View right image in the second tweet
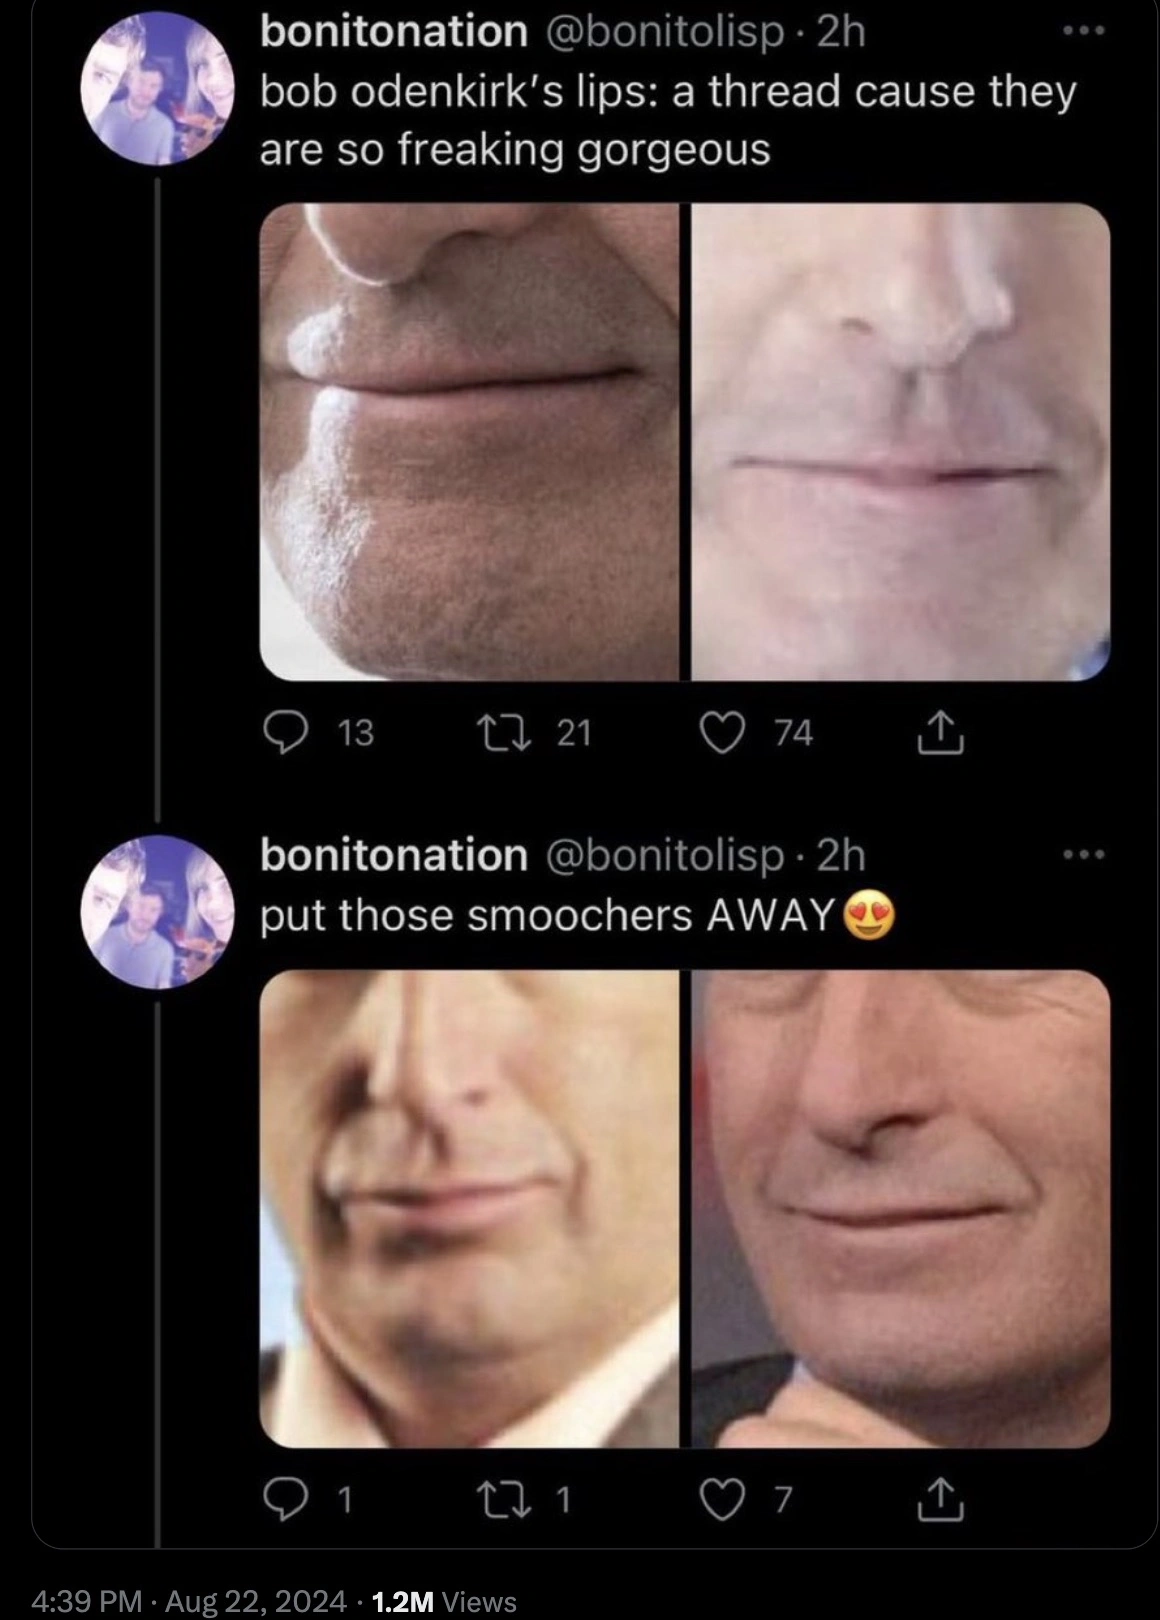This screenshot has width=1160, height=1620. (x=901, y=1208)
